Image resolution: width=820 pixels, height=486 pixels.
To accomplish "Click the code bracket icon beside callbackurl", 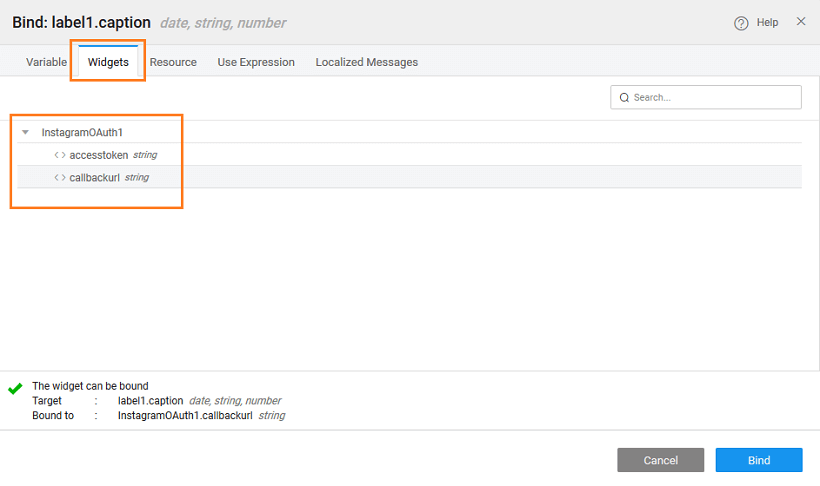I will click(x=60, y=177).
